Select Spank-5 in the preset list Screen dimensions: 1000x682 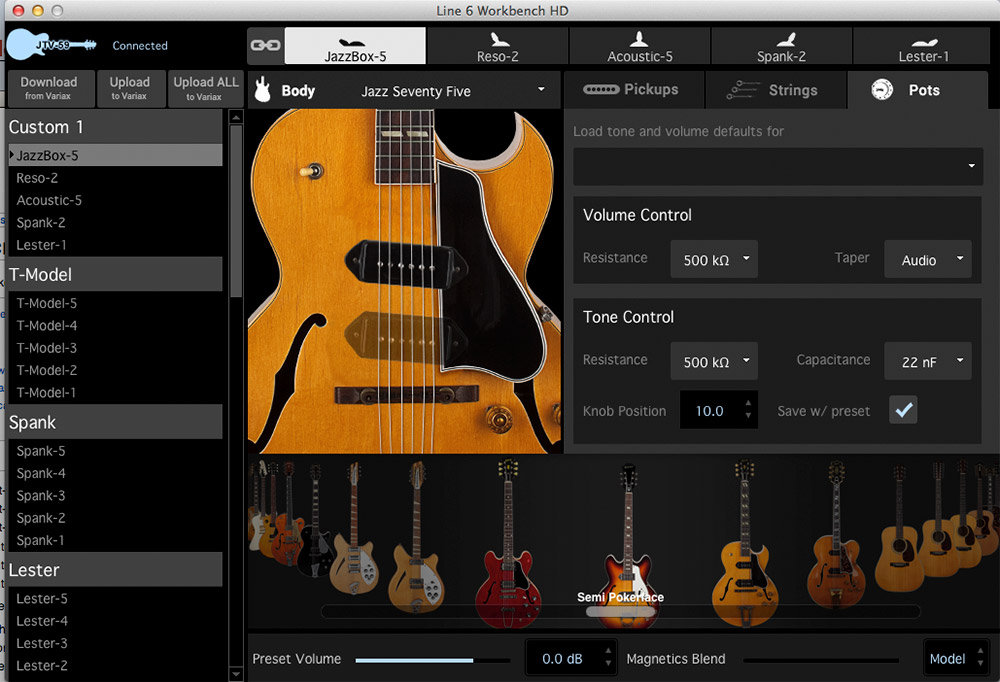tap(115, 451)
